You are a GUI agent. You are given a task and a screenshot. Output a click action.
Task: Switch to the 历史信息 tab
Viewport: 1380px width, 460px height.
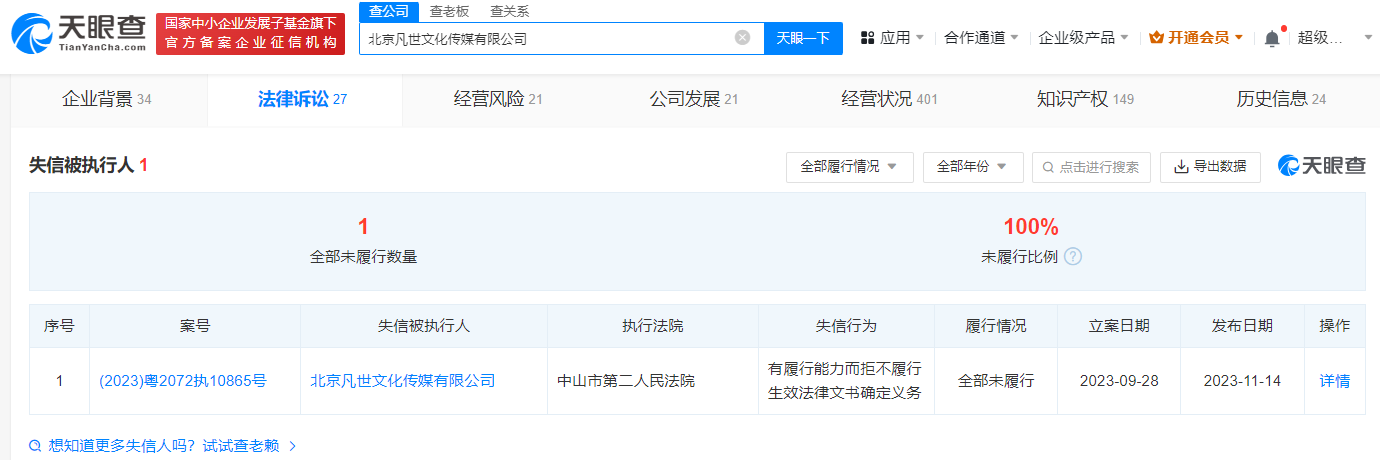[1281, 99]
